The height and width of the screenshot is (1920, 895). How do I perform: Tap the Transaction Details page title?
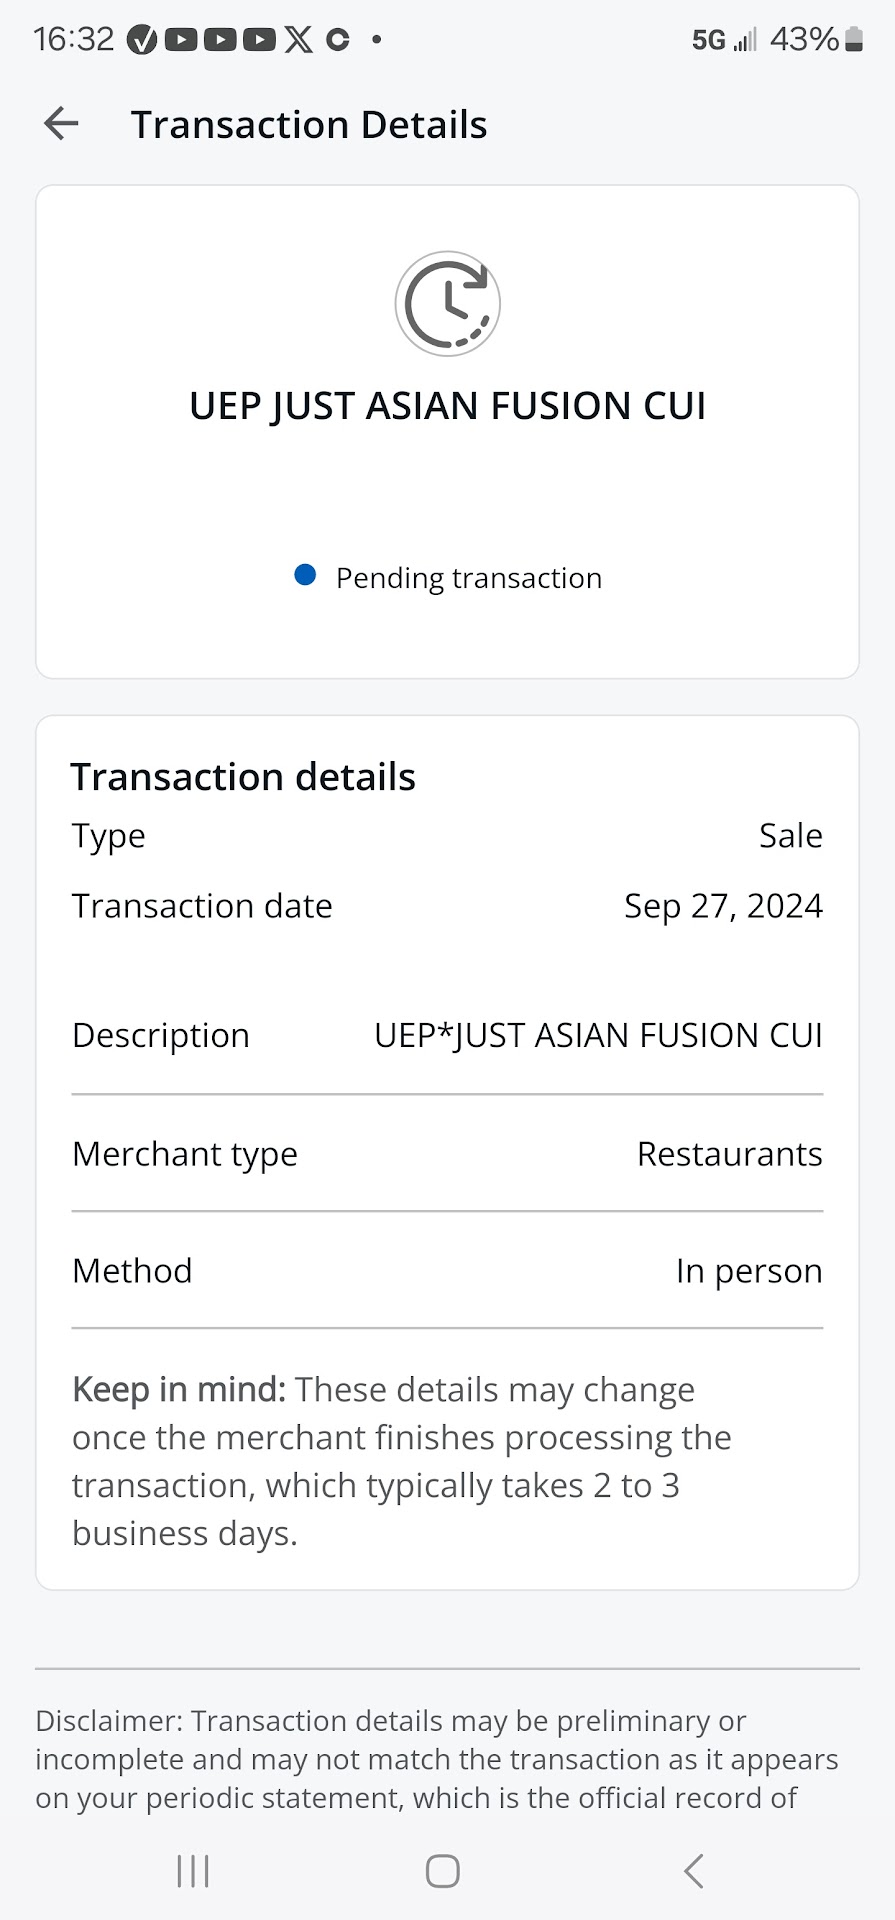coord(309,125)
